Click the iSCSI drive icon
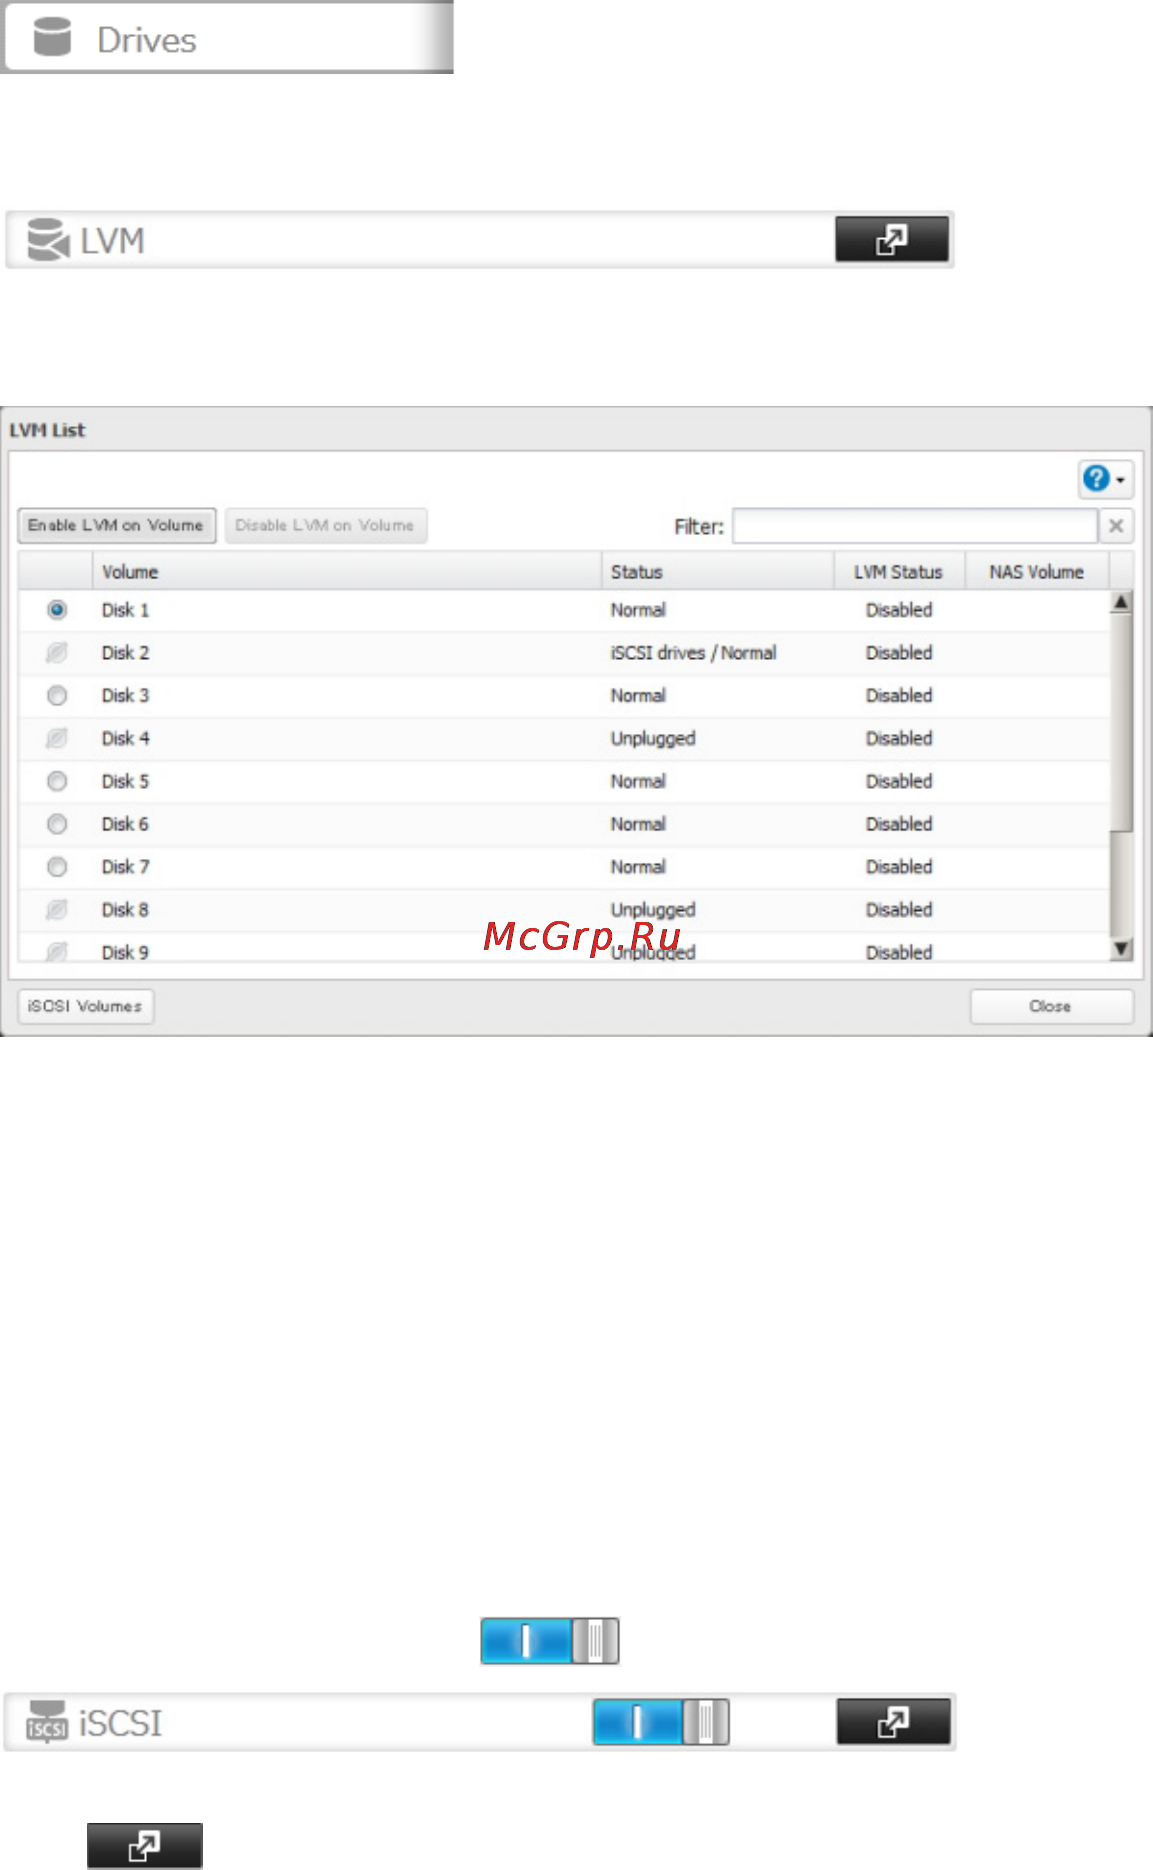1153x1870 pixels. point(47,1722)
